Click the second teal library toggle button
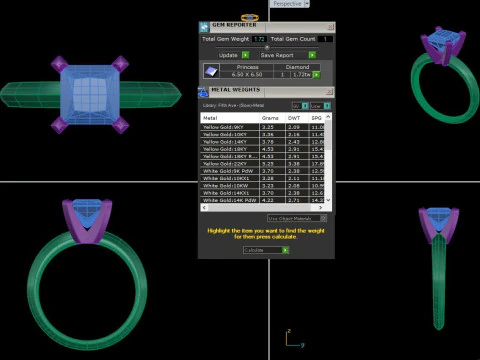Screen dimensions: 480x360 click(x=327, y=106)
